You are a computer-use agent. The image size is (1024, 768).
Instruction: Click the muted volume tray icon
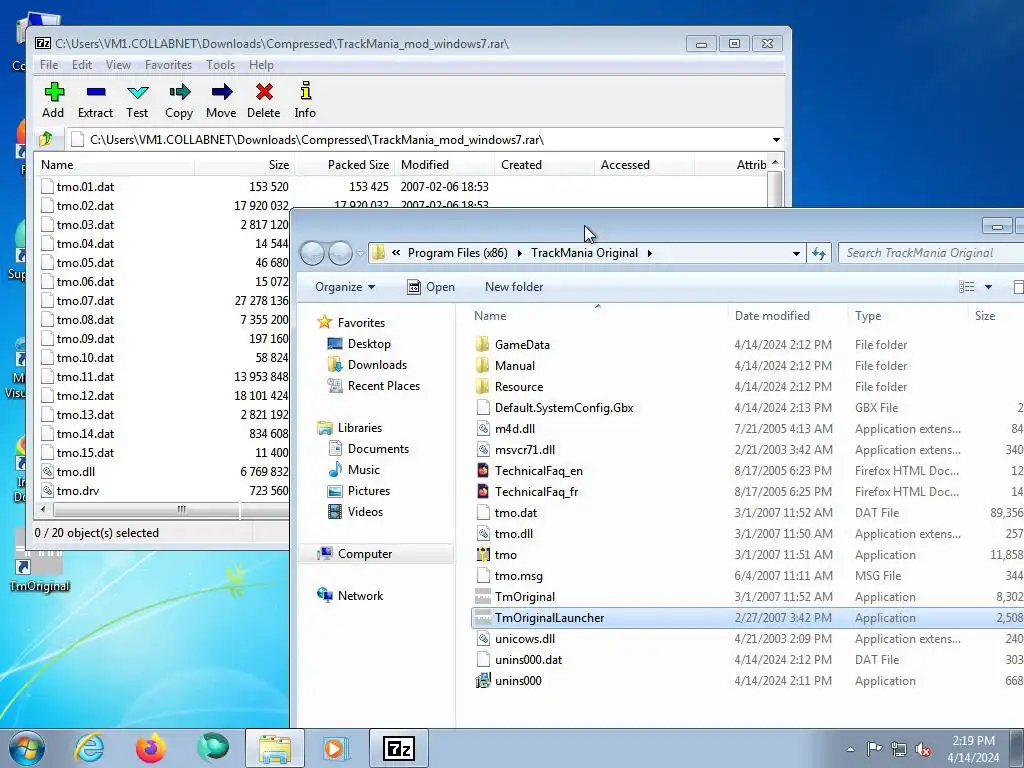(923, 749)
